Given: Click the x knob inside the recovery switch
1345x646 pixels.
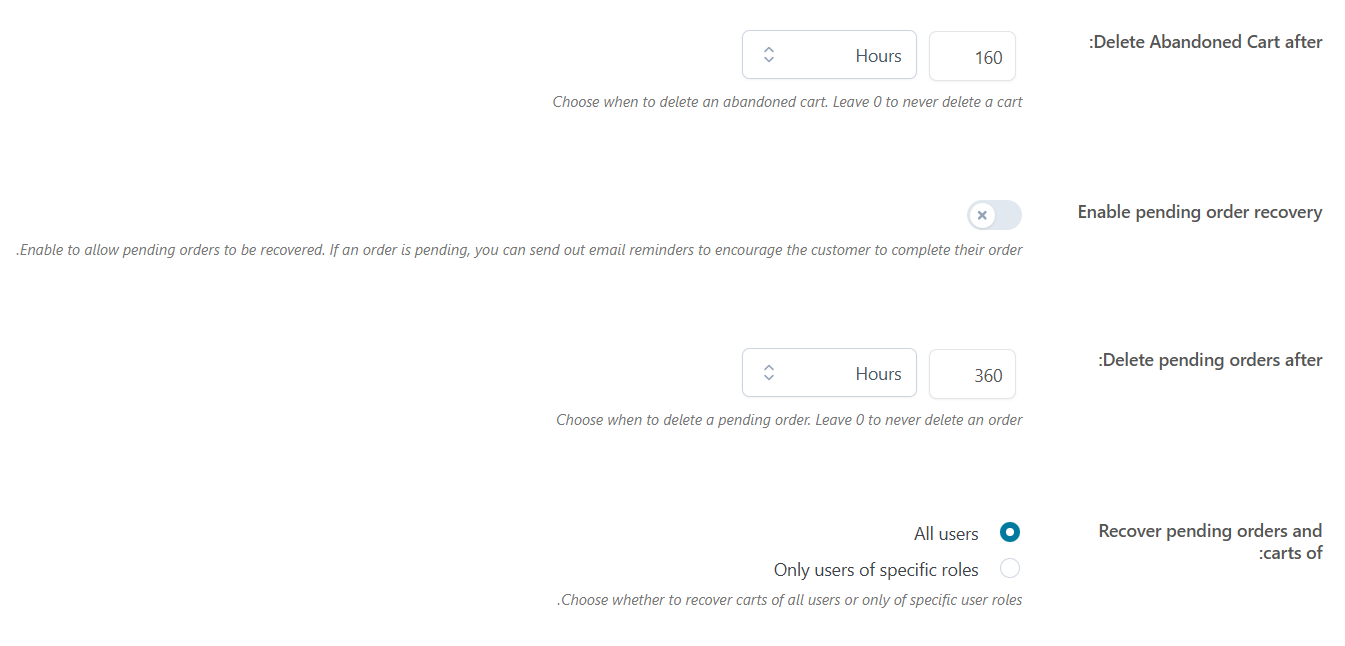Looking at the screenshot, I should [982, 215].
